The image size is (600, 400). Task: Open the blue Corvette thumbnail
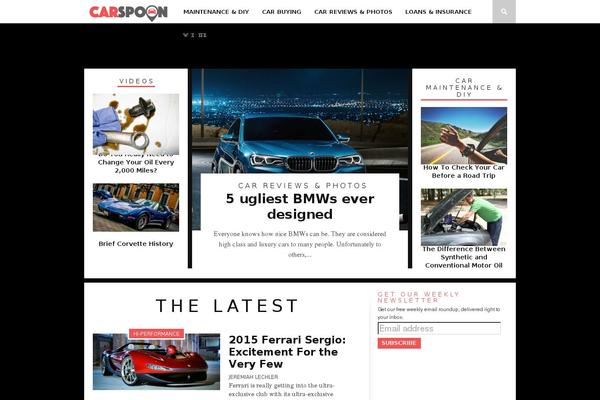136,207
